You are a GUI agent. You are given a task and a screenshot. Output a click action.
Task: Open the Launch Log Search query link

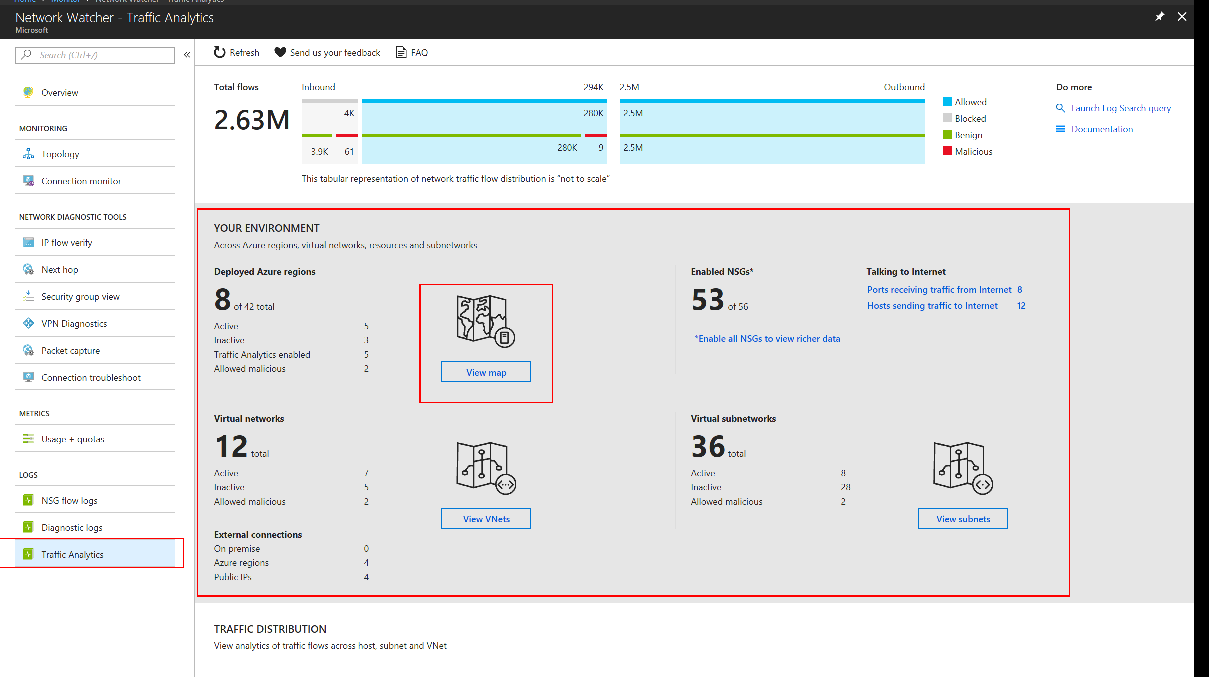[1120, 109]
